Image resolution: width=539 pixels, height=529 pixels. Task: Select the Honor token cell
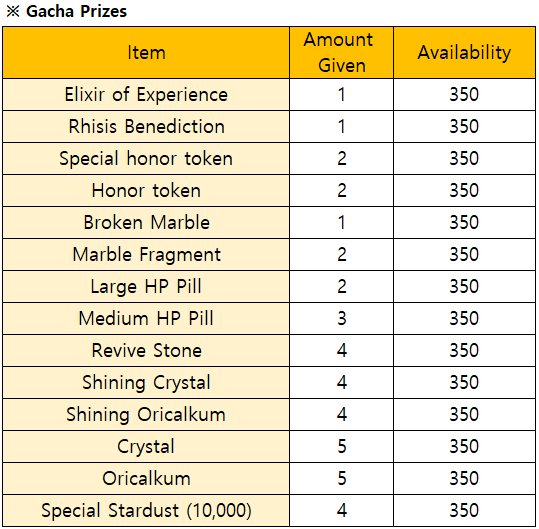(x=146, y=190)
